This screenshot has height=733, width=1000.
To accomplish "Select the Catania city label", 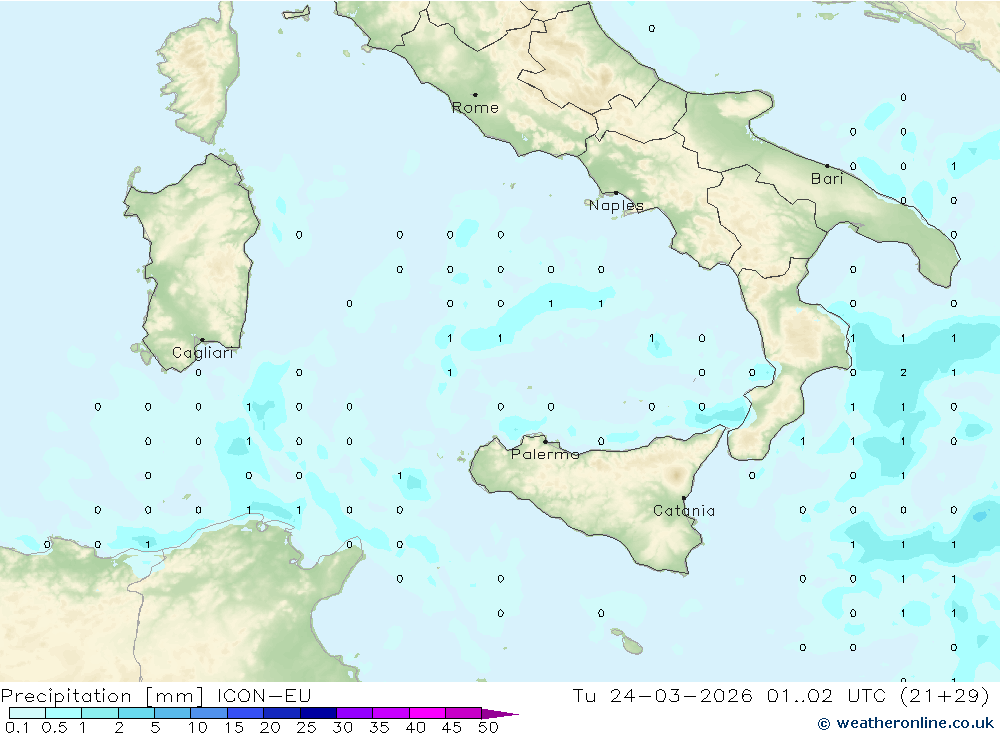I will 684,511.
